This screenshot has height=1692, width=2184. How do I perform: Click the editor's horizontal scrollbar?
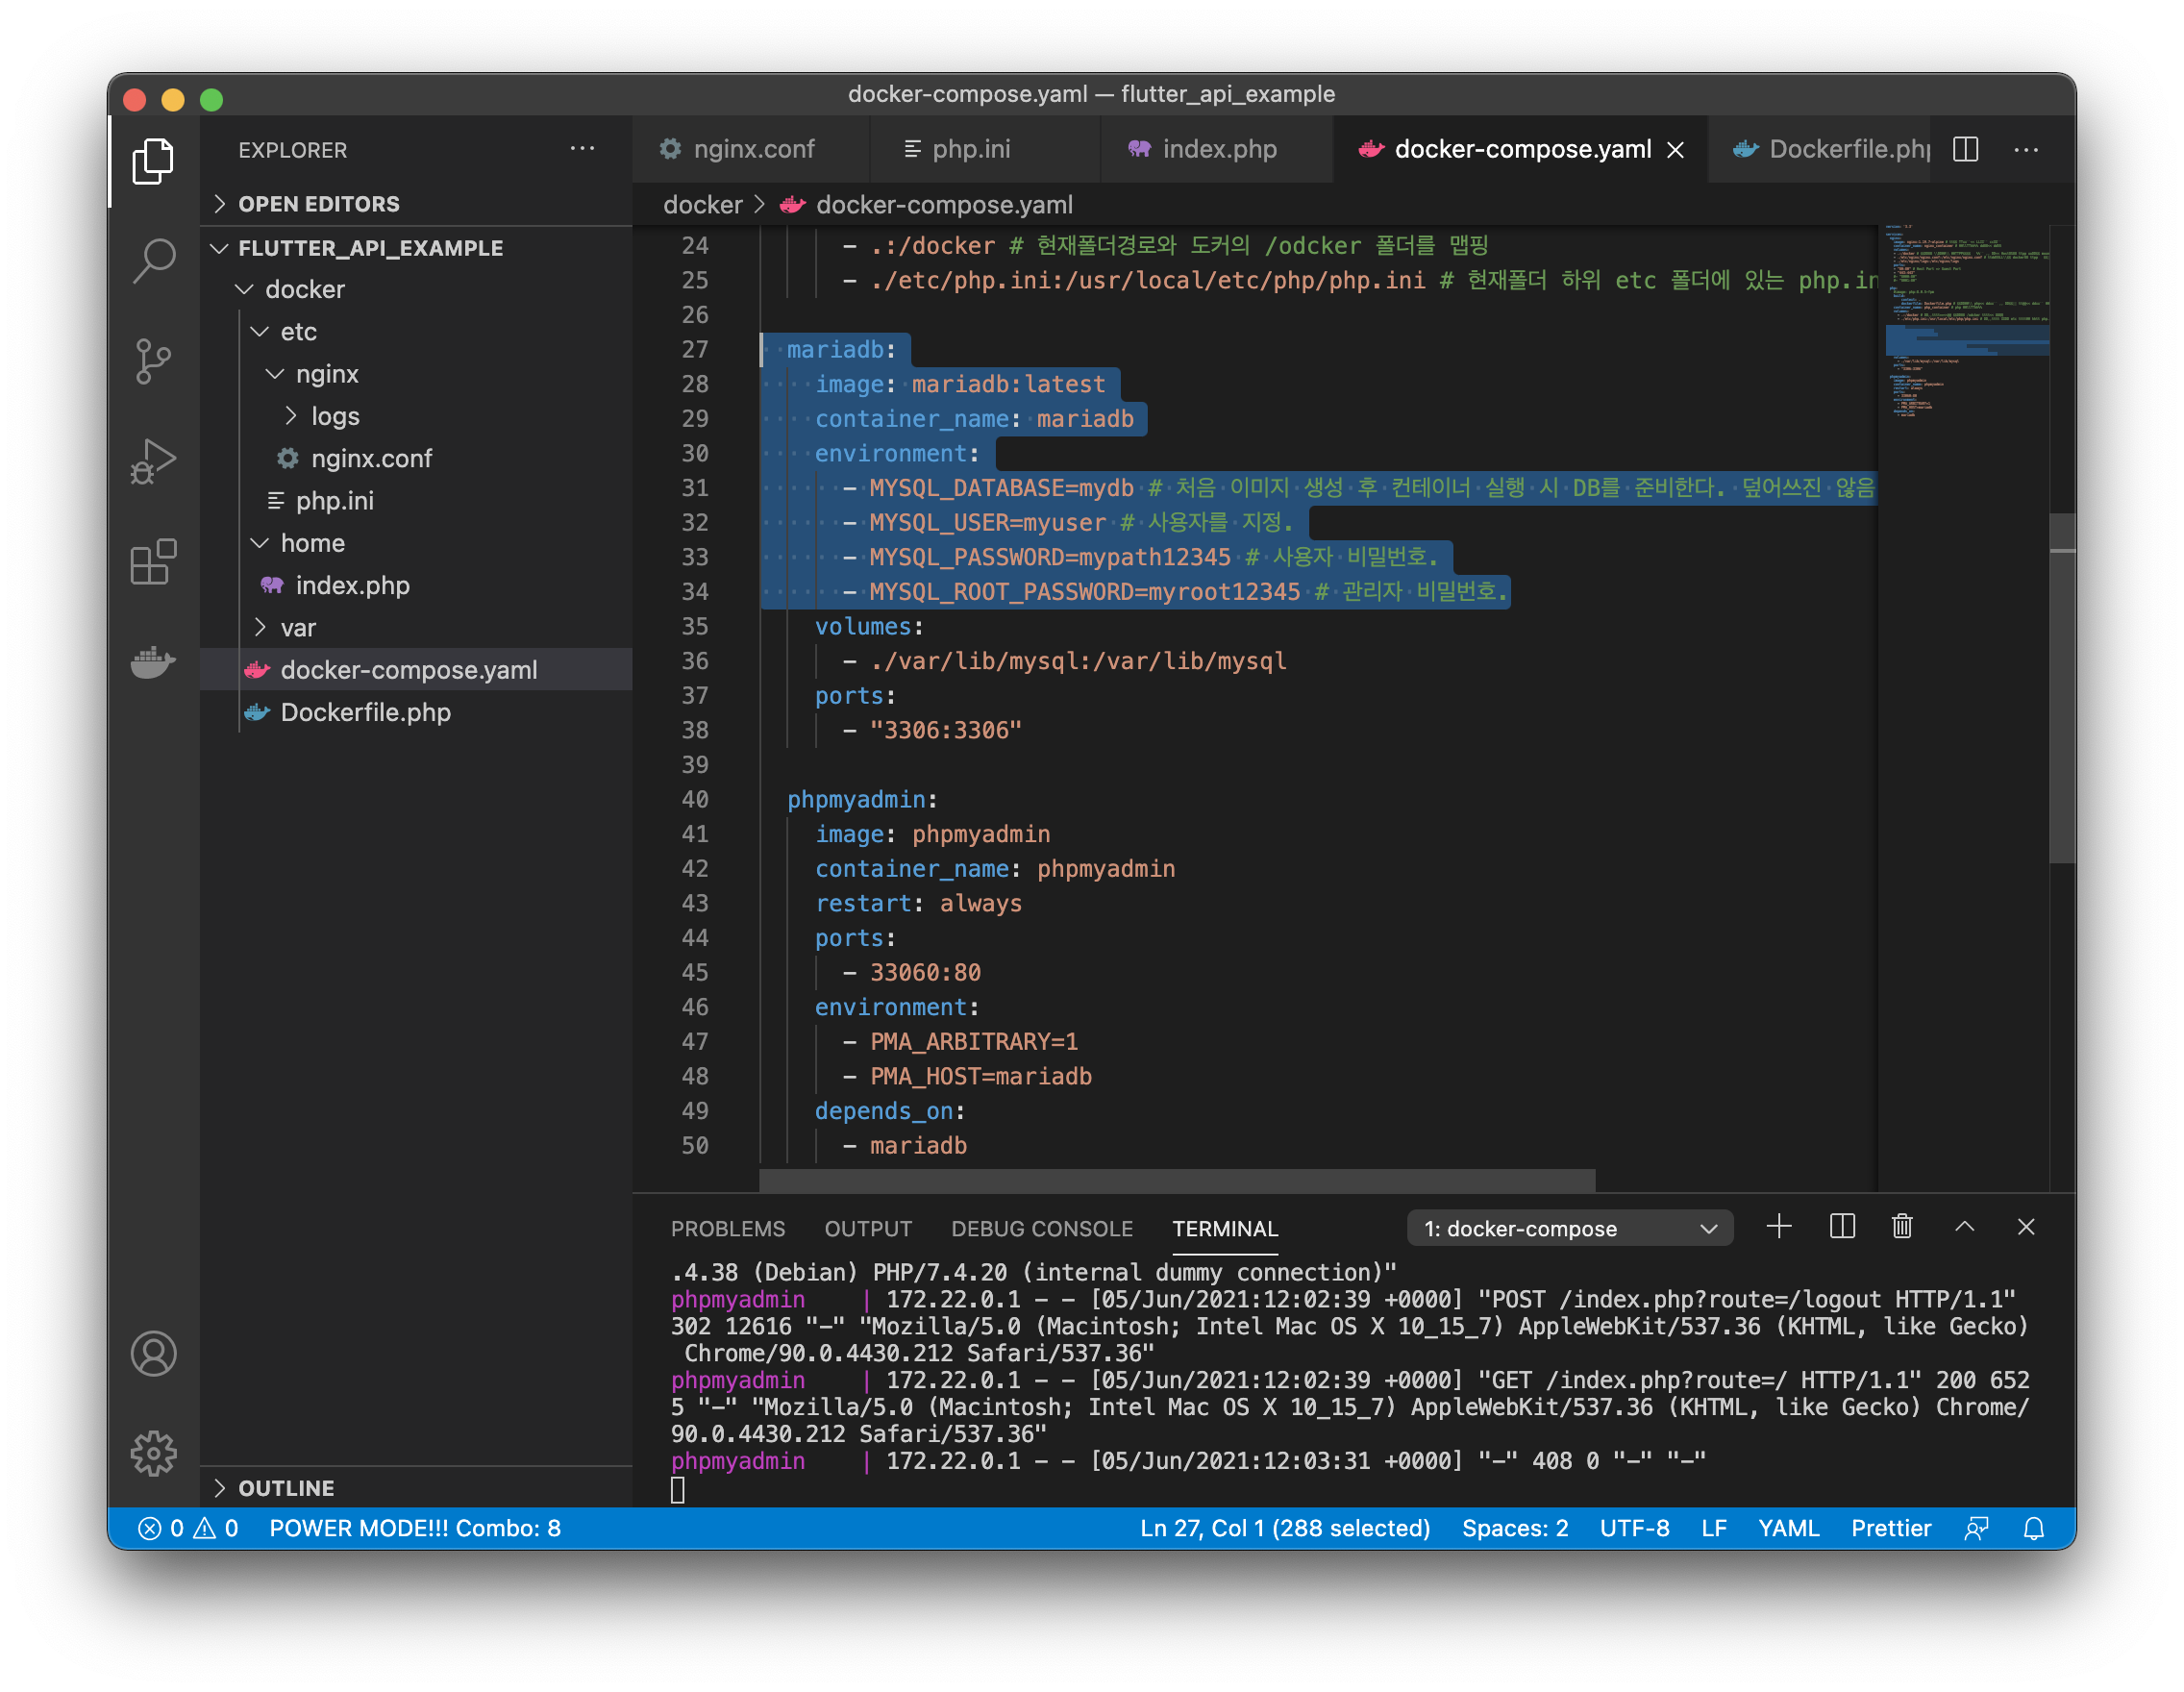point(1176,1180)
